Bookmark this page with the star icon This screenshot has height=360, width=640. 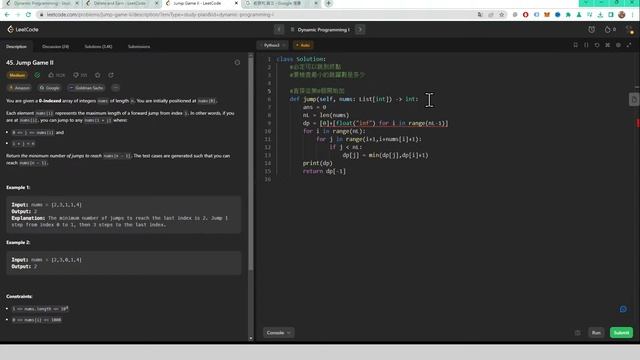tap(501, 15)
